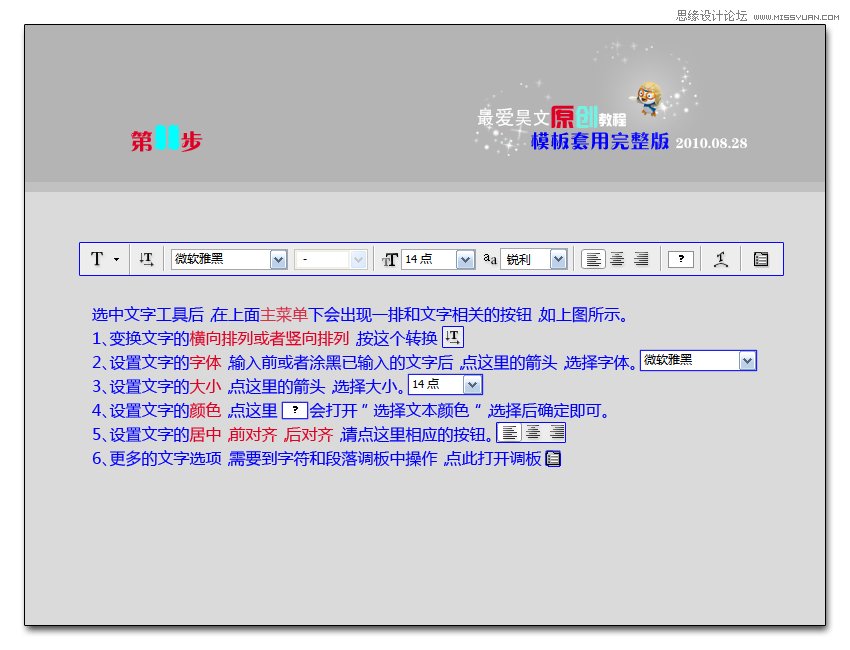Image resolution: width=850 pixels, height=650 pixels.
Task: Click right align icon beside line 5
Action: click(556, 433)
